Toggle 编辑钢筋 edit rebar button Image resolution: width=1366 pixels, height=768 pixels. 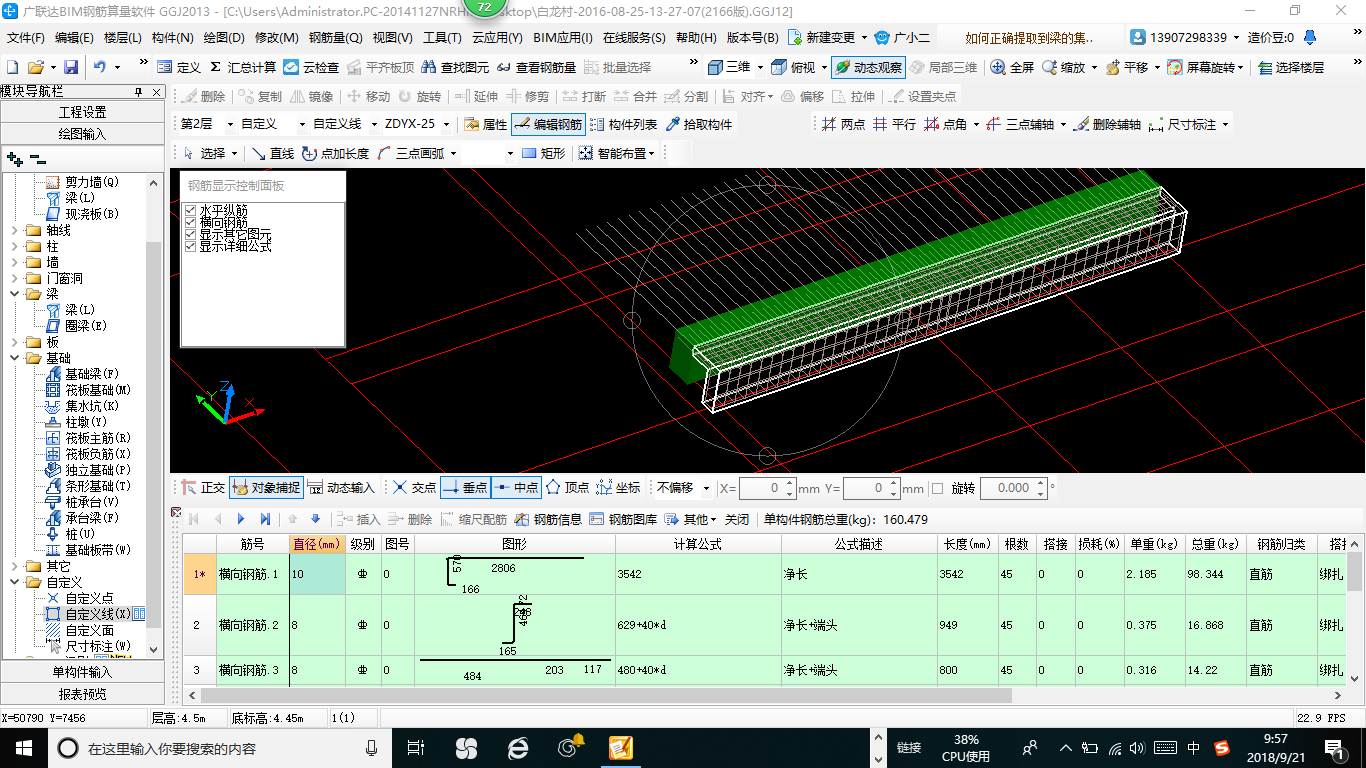pyautogui.click(x=548, y=125)
